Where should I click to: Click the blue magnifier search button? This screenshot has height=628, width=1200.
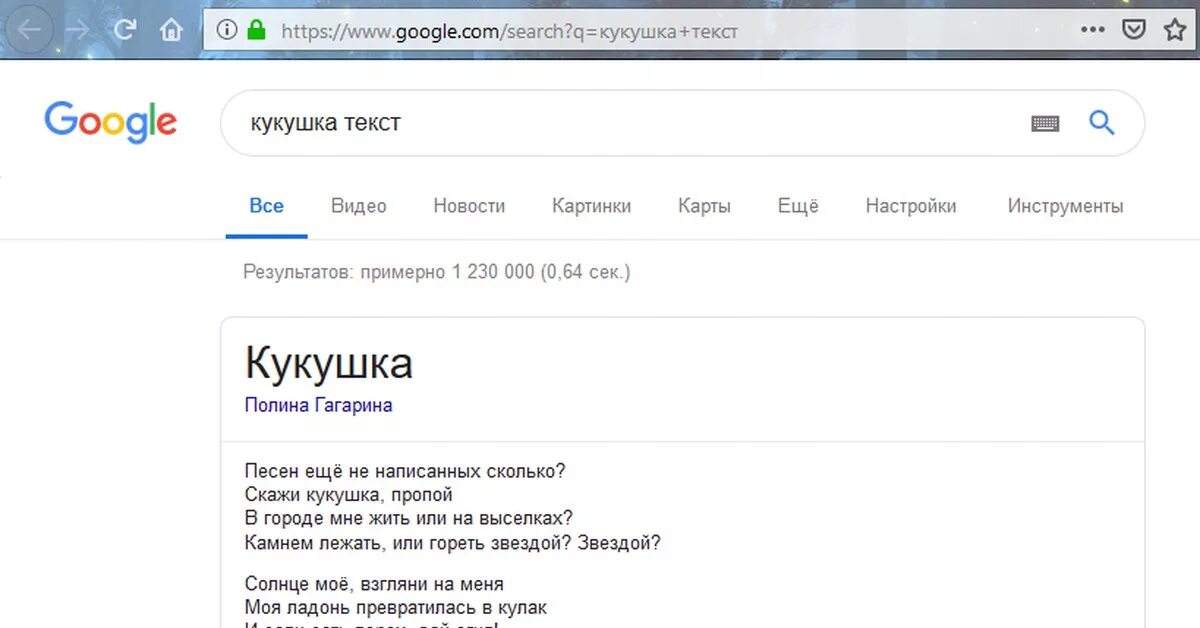(x=1101, y=123)
